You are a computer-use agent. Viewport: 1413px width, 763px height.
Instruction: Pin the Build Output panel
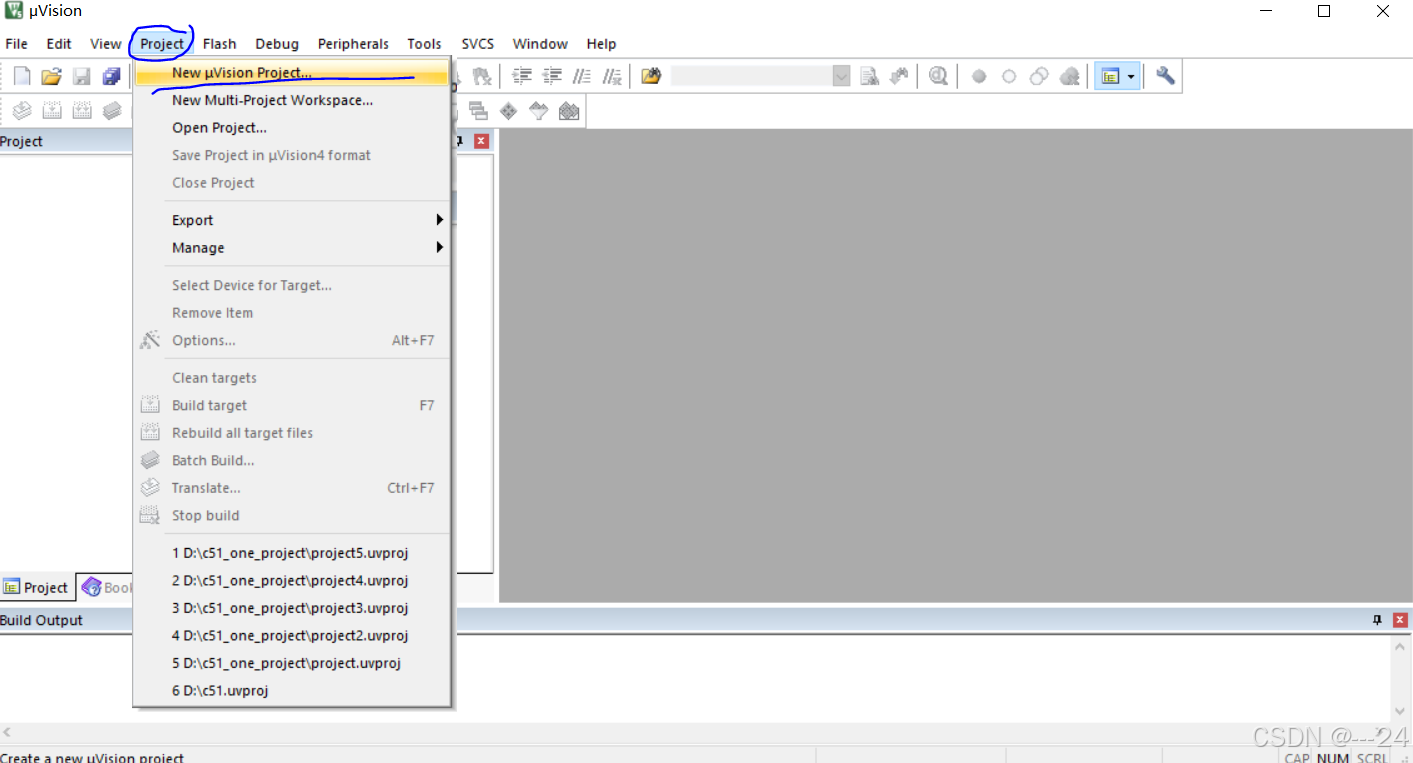coord(1377,620)
